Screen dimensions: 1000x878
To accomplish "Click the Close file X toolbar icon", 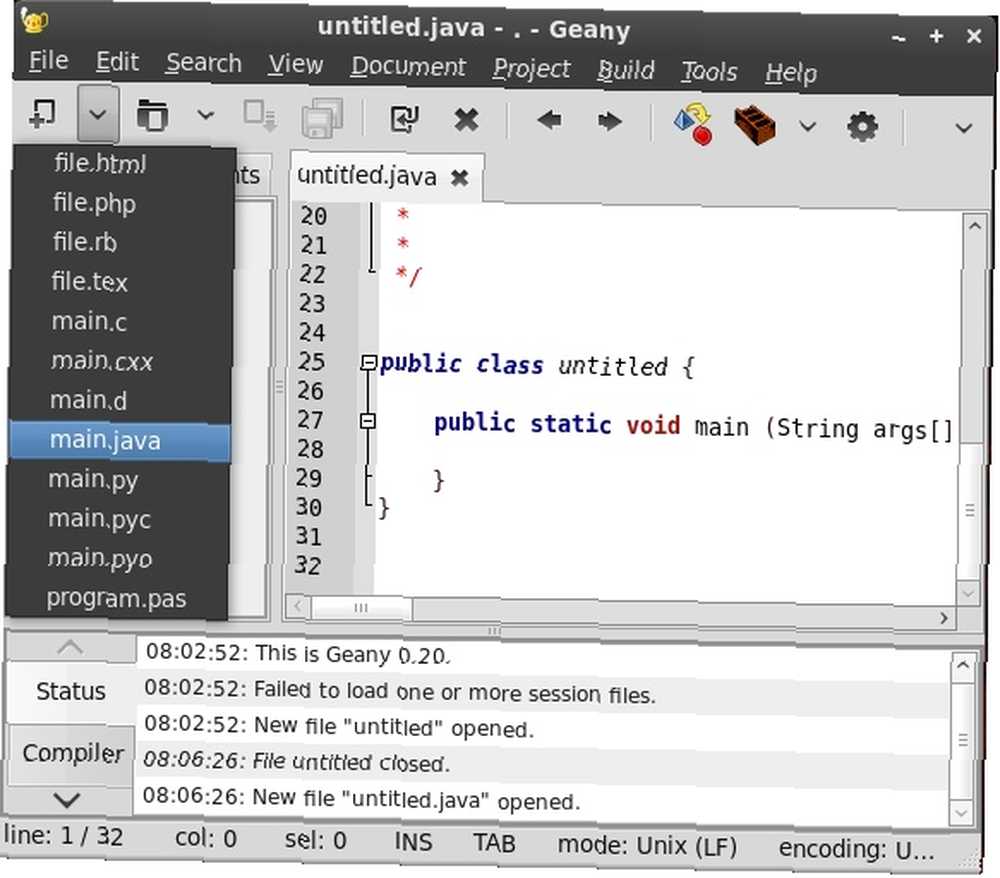I will click(466, 120).
